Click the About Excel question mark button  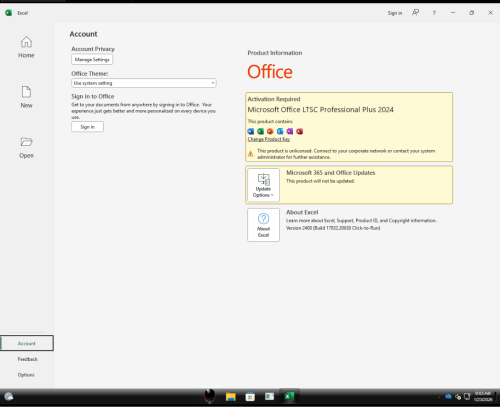(x=263, y=225)
